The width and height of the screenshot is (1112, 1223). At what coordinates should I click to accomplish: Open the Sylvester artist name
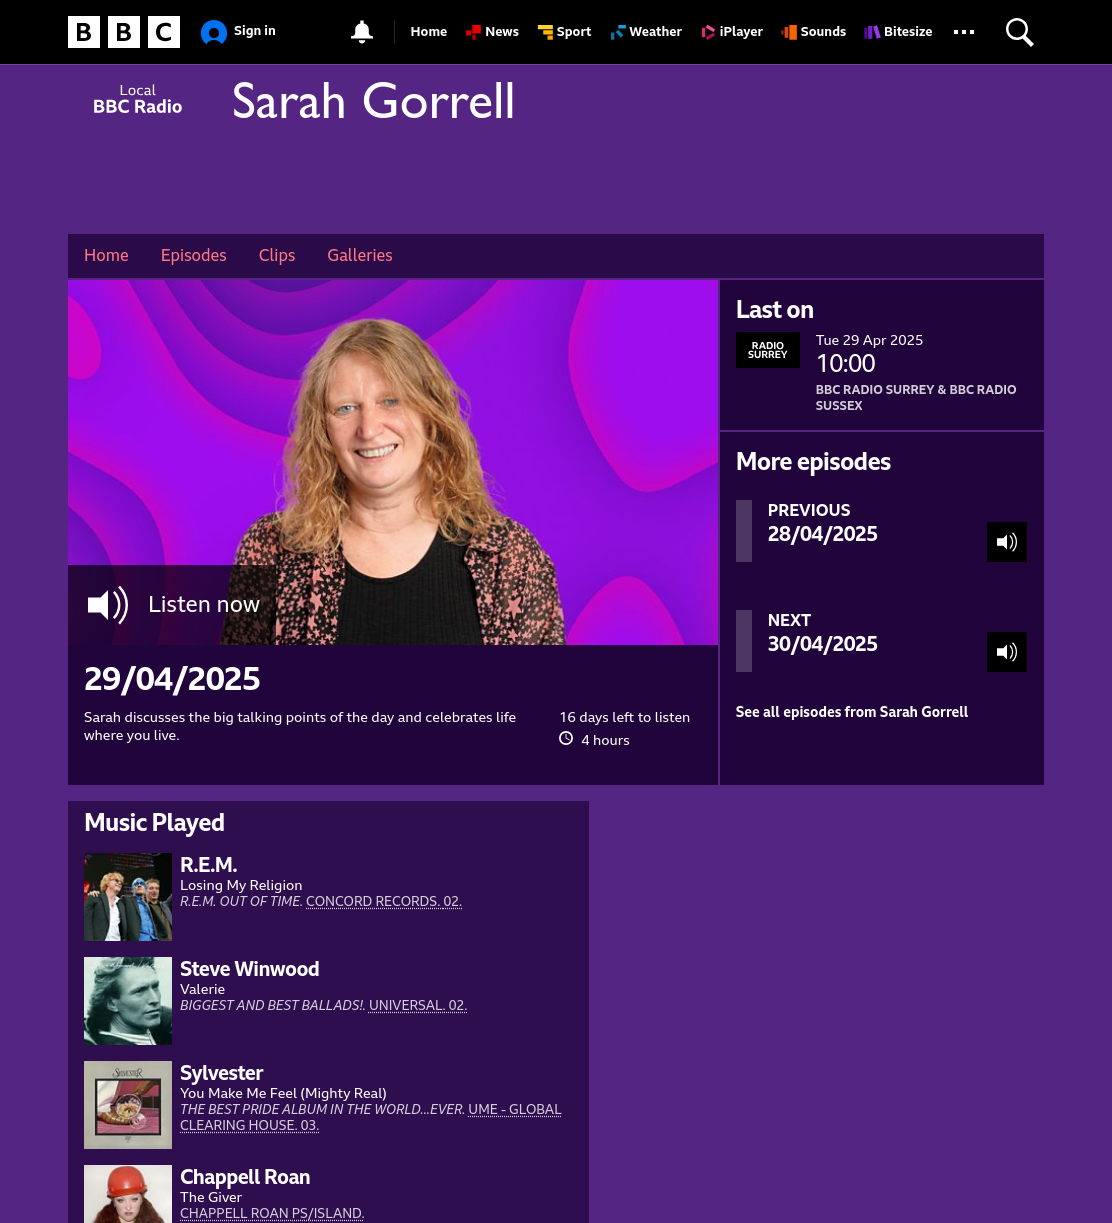point(222,1073)
